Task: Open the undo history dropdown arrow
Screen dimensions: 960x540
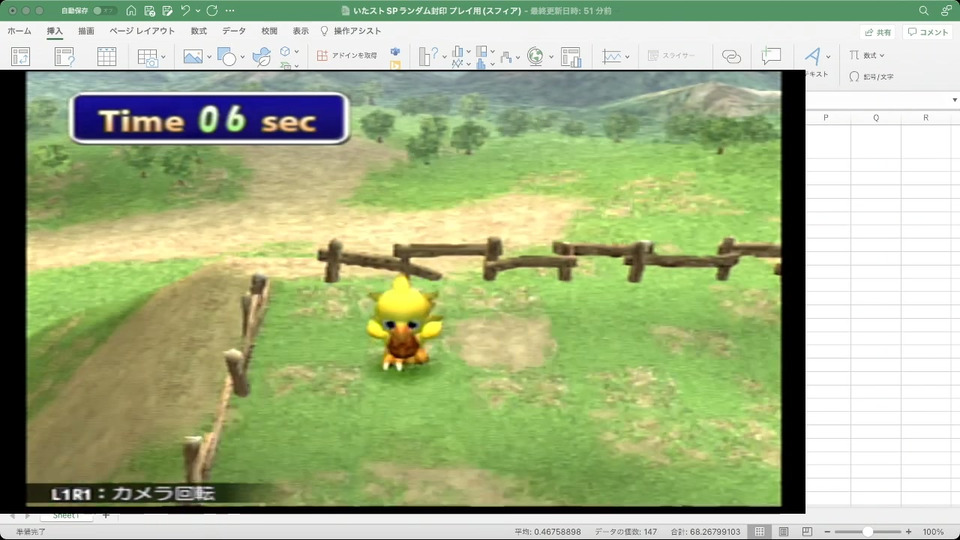Action: click(198, 10)
